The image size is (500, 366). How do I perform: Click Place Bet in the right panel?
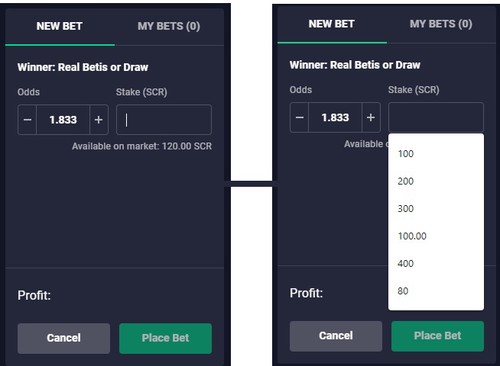[x=438, y=336]
